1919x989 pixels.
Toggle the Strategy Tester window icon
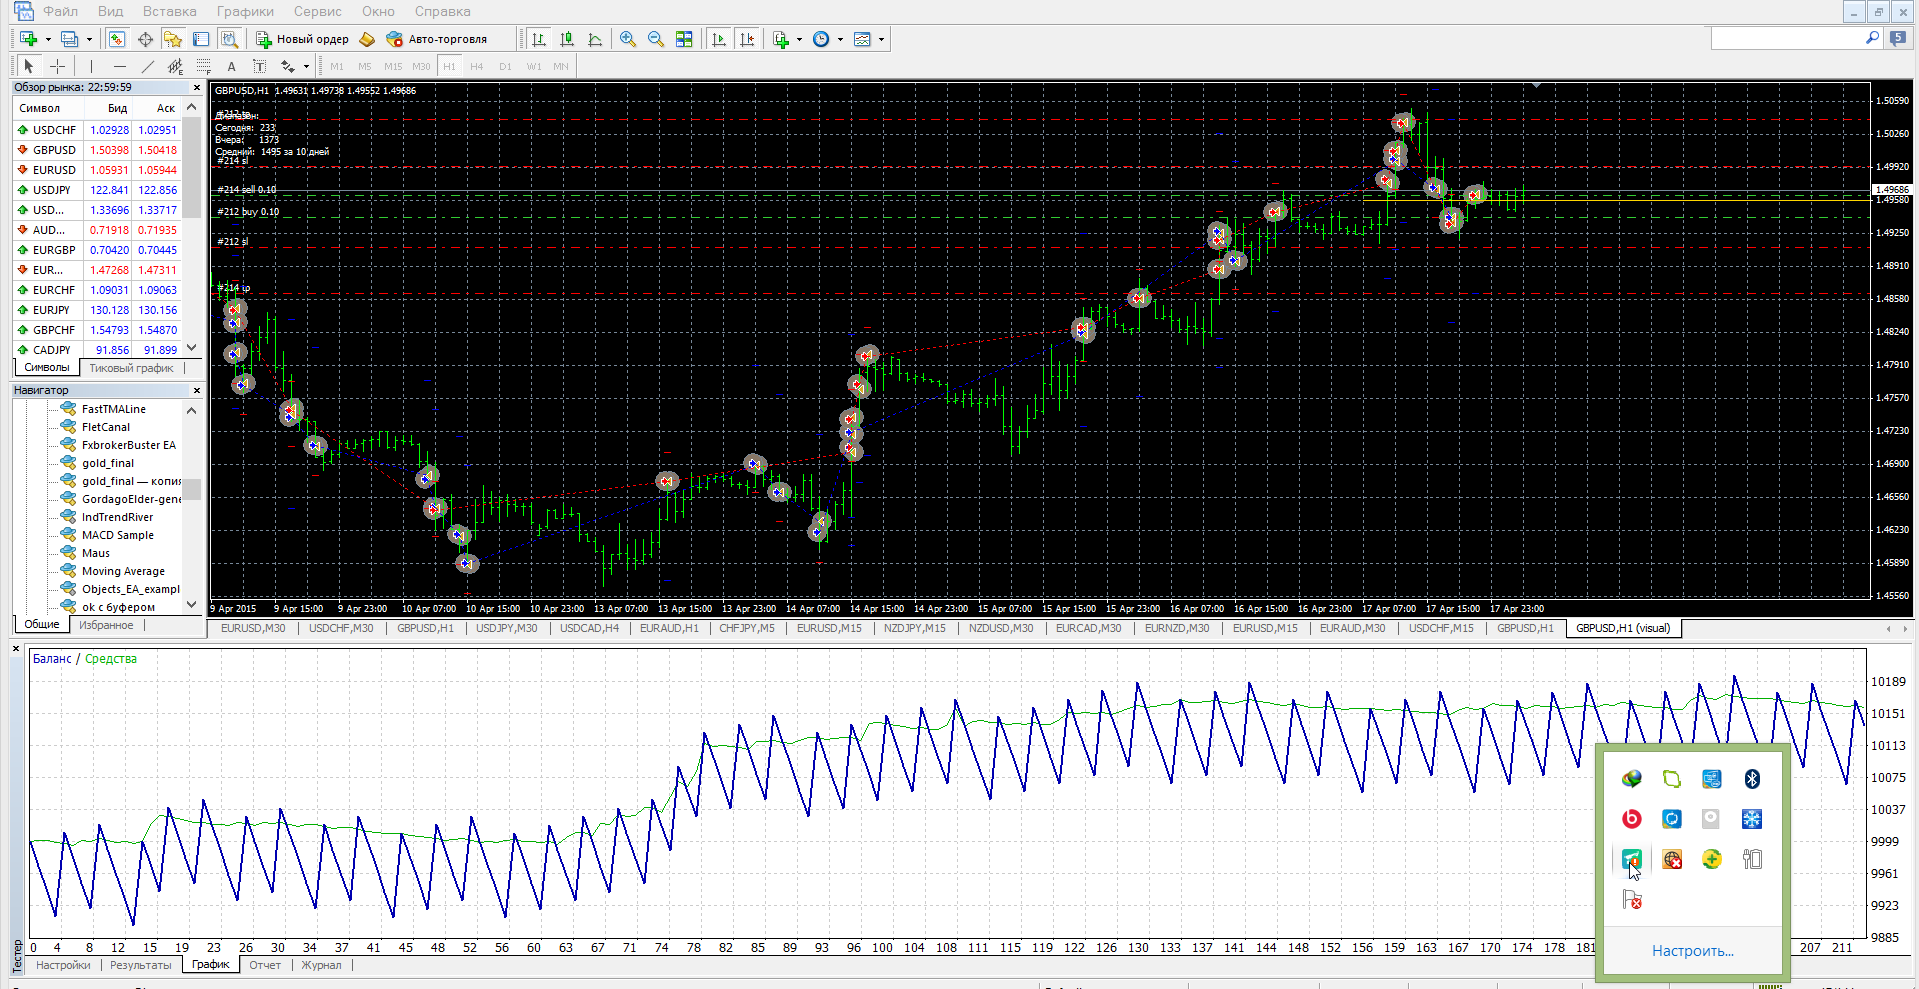[x=229, y=39]
